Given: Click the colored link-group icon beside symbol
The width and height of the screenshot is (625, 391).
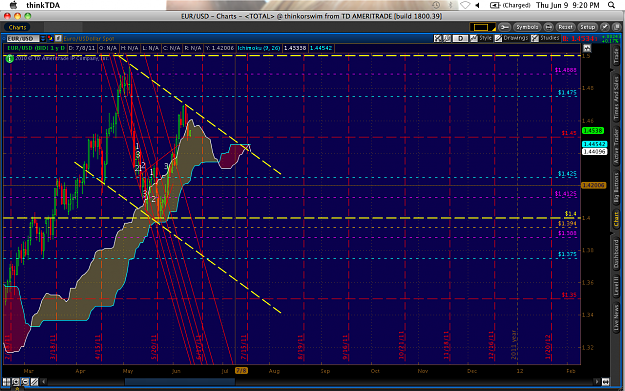Looking at the screenshot, I should (x=50, y=39).
